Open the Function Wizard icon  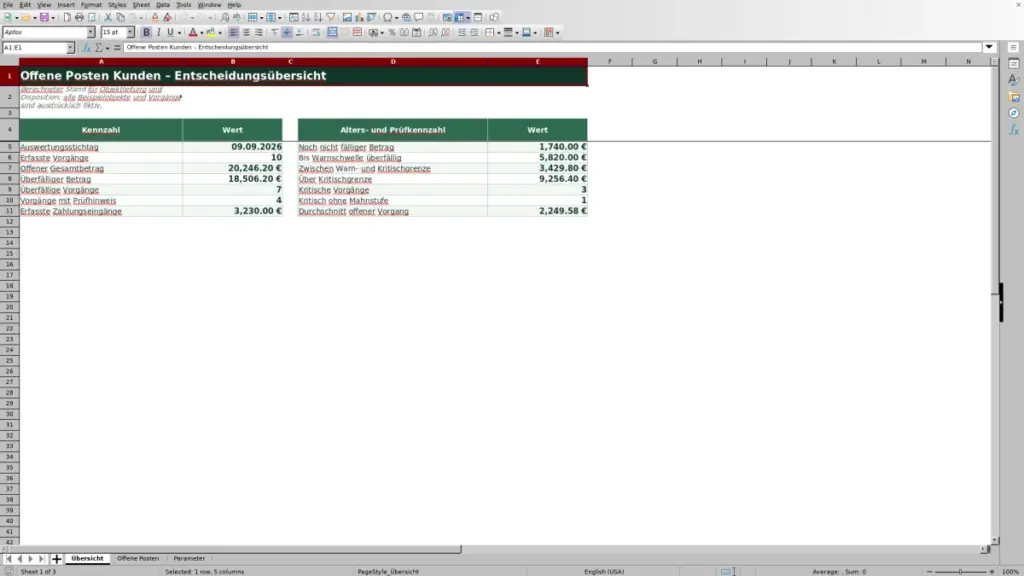86,48
